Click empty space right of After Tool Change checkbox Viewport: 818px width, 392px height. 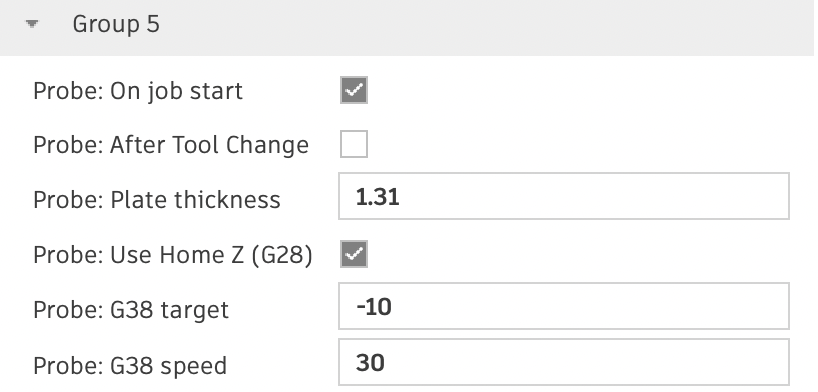579,144
